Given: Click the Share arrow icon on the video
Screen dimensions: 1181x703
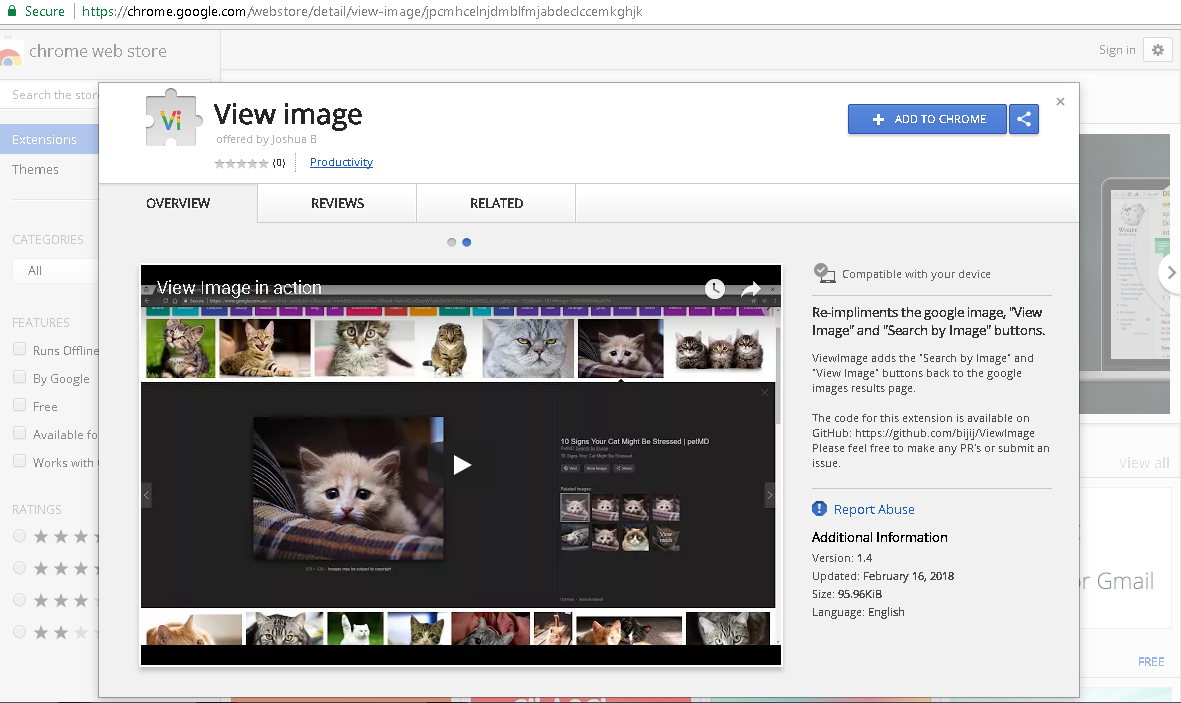Looking at the screenshot, I should 751,288.
